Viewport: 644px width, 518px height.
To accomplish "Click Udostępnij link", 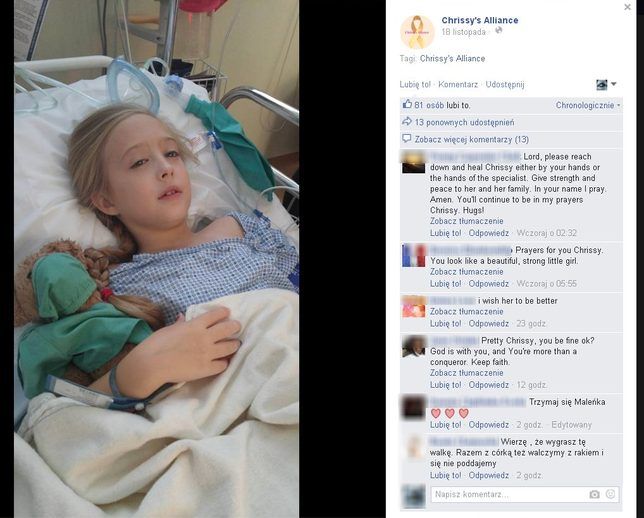I will [505, 85].
